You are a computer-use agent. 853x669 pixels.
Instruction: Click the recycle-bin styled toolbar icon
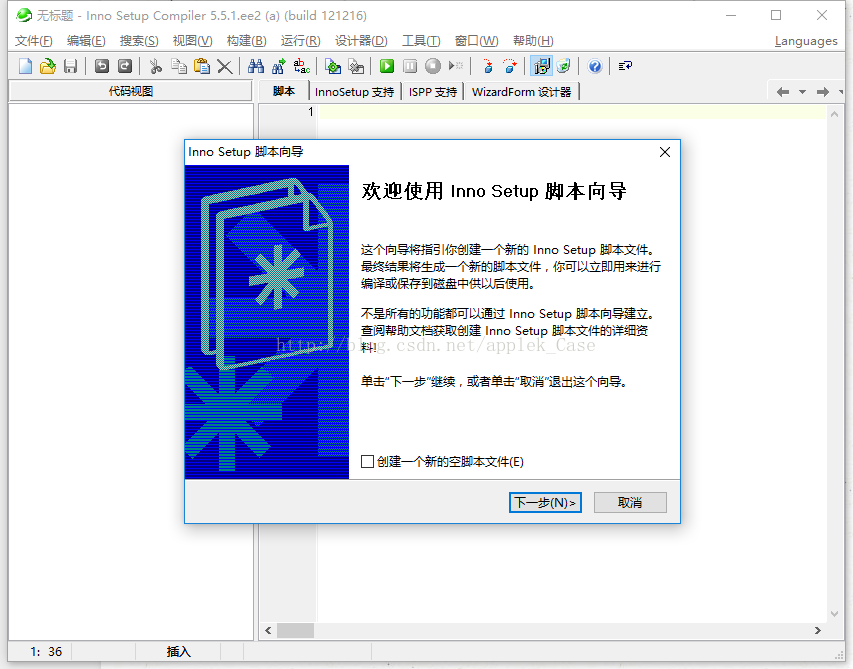tap(564, 66)
